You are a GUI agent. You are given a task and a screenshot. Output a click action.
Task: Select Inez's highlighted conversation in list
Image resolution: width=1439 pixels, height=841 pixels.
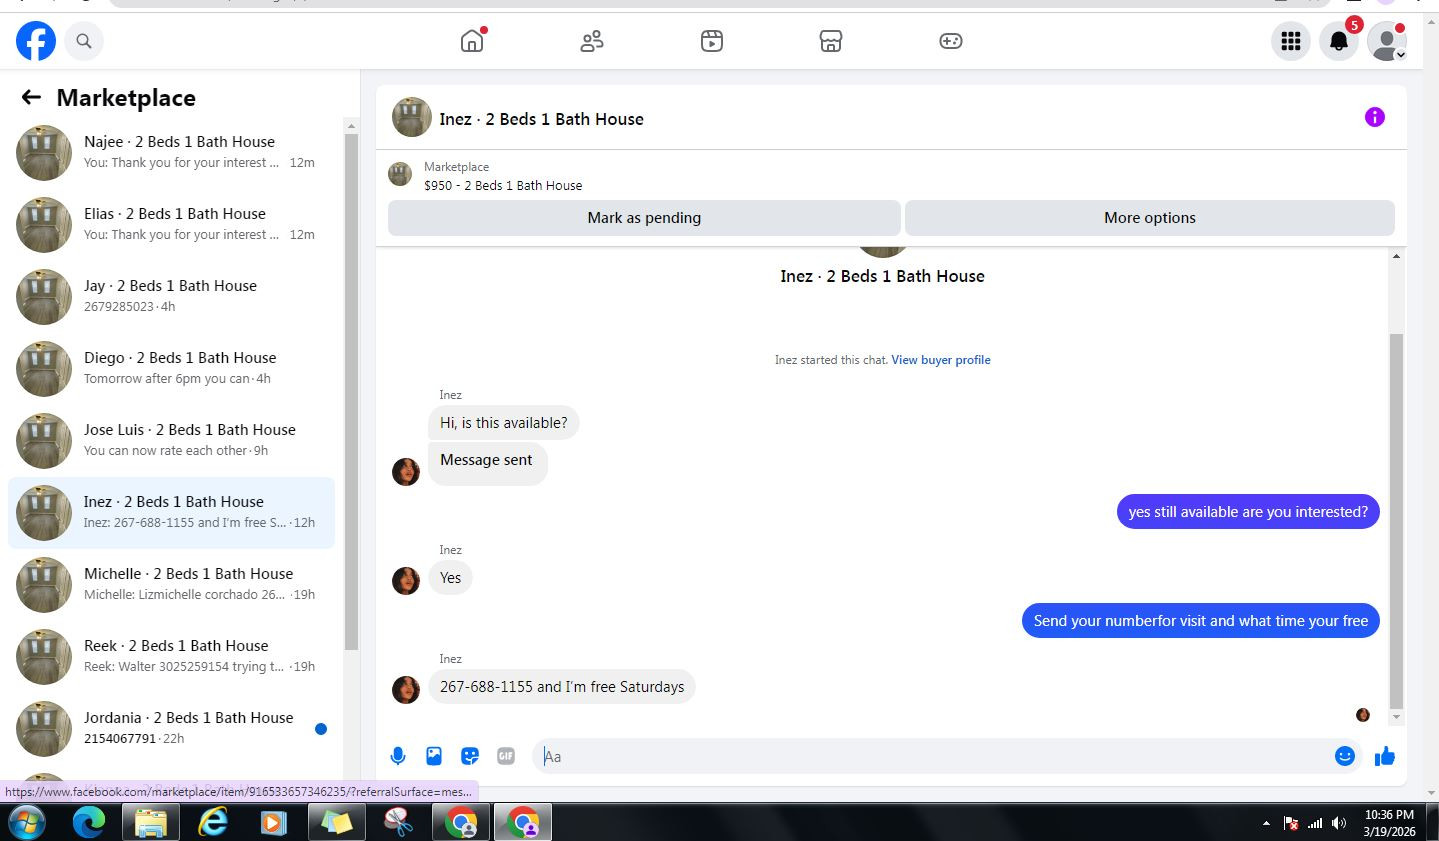(x=172, y=513)
